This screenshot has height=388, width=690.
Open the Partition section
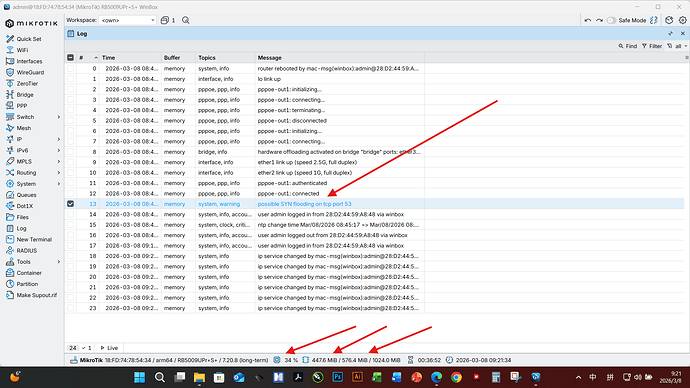point(22,284)
